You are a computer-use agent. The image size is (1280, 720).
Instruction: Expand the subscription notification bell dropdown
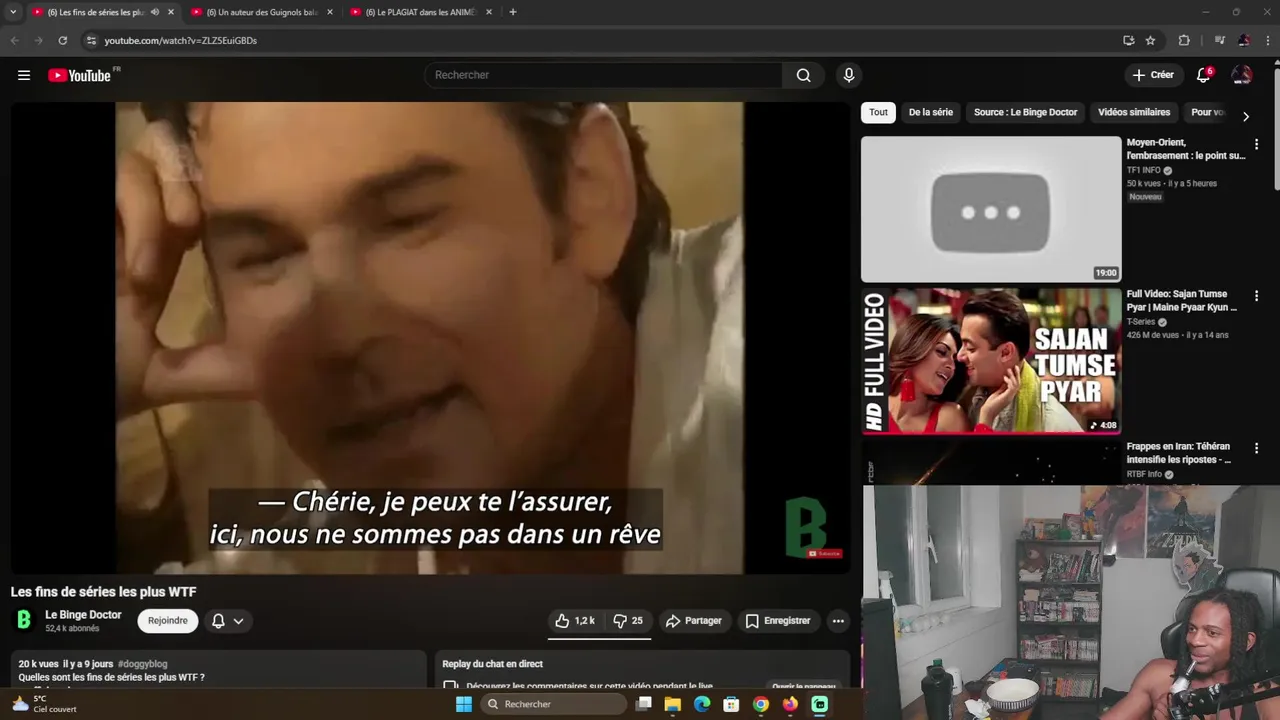click(x=227, y=621)
